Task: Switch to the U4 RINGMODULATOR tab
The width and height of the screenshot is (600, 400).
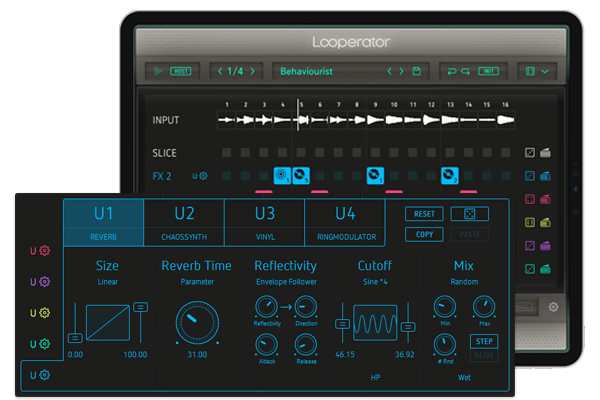Action: [x=346, y=222]
